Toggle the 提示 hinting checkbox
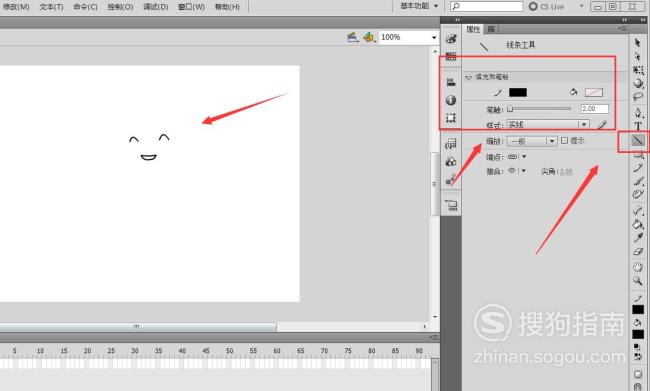Screen dimensions: 650x391 (x=564, y=141)
